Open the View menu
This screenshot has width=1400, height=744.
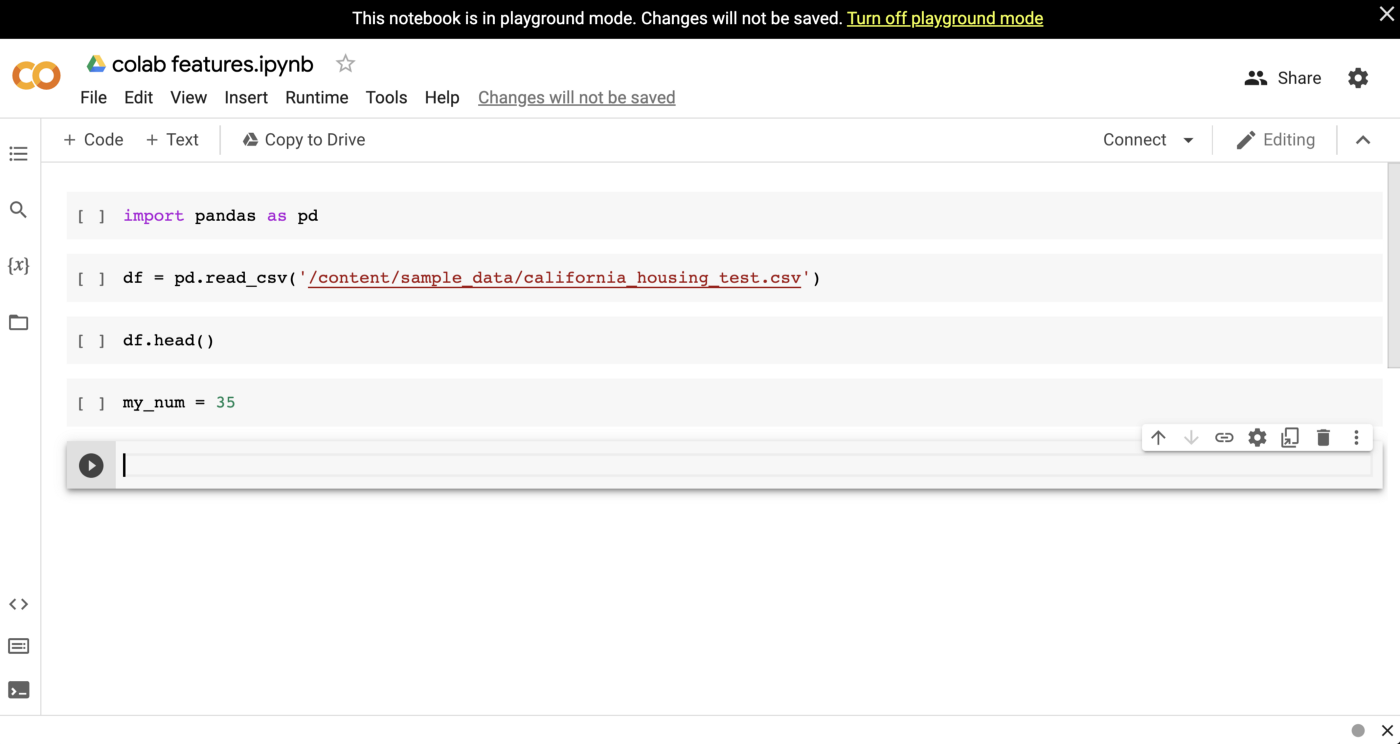[188, 97]
